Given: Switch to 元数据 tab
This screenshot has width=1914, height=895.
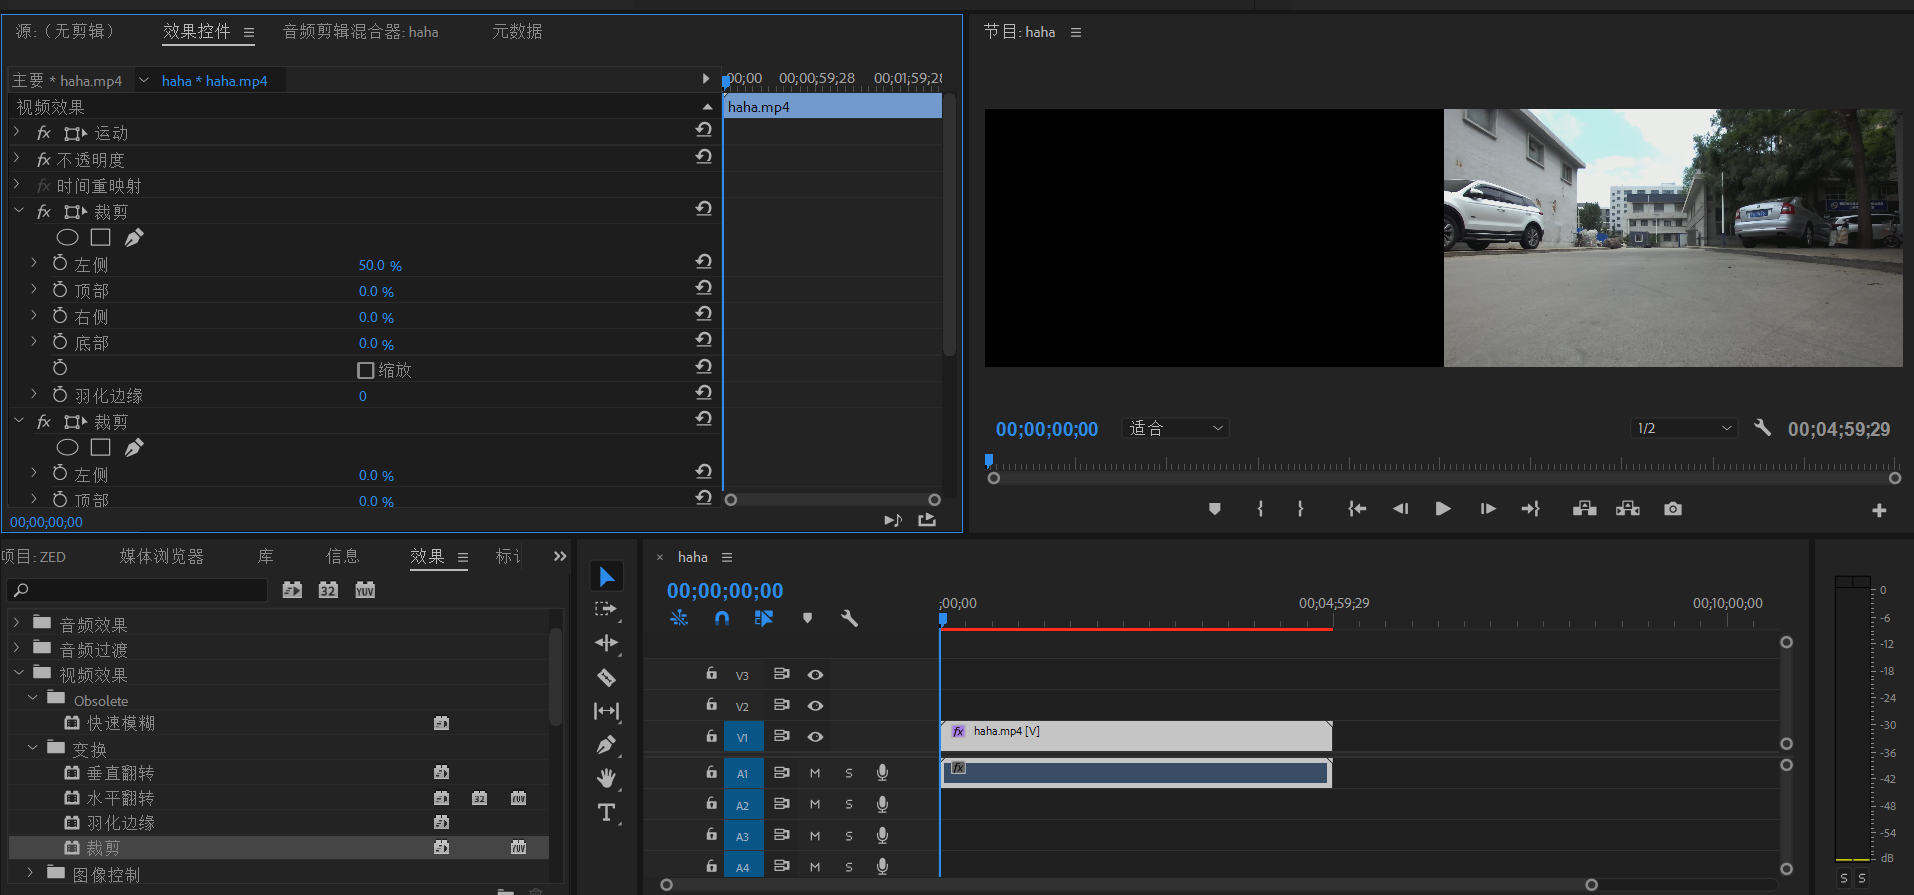Looking at the screenshot, I should pyautogui.click(x=517, y=32).
